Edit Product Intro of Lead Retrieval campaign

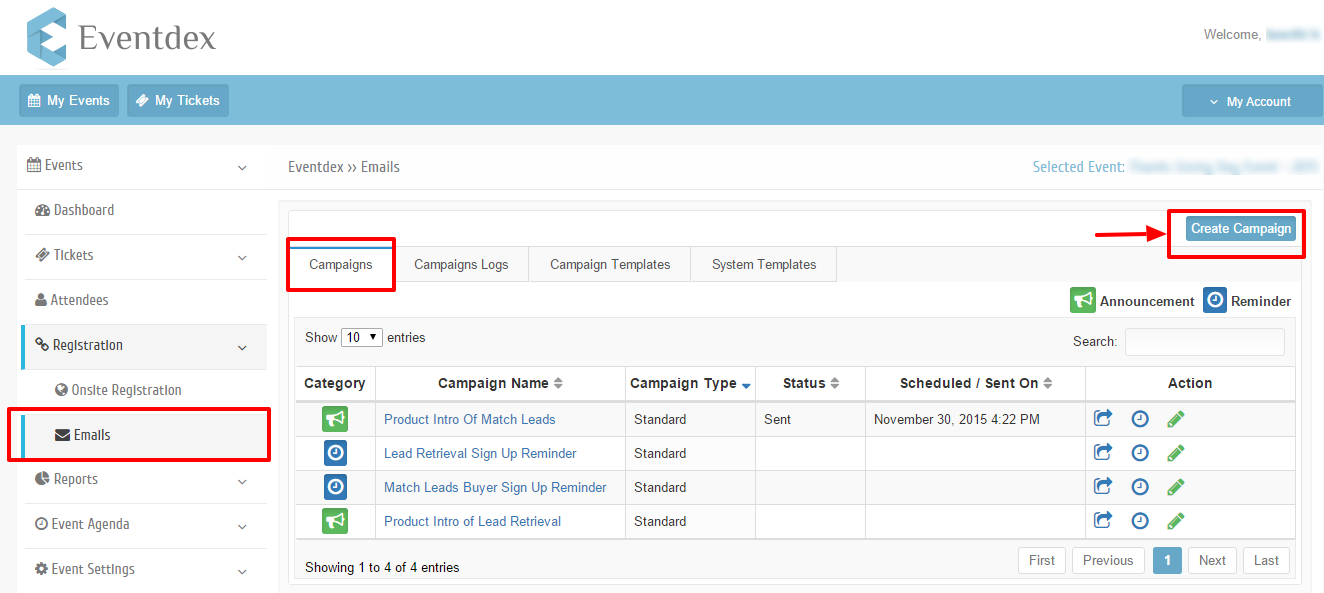click(x=1176, y=521)
